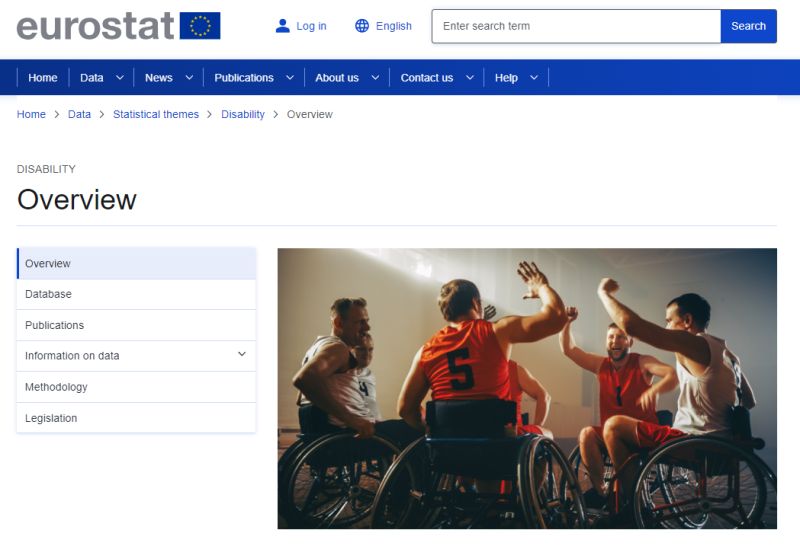
Task: Click the Search button
Action: point(748,26)
